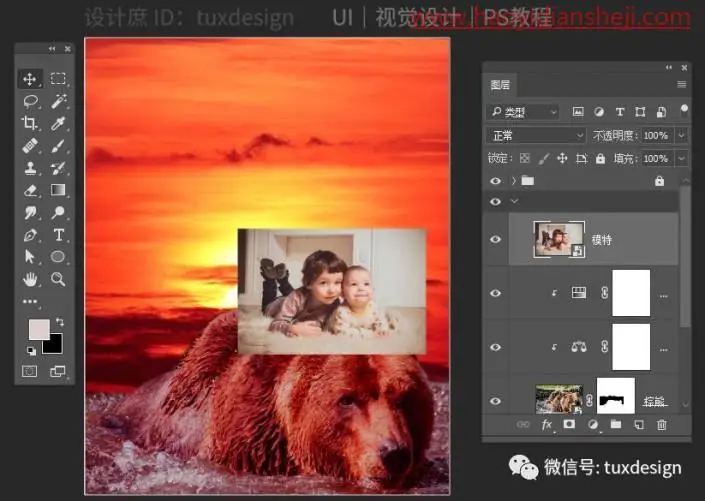This screenshot has height=501, width=705.
Task: Lock layer position
Action: (x=562, y=158)
